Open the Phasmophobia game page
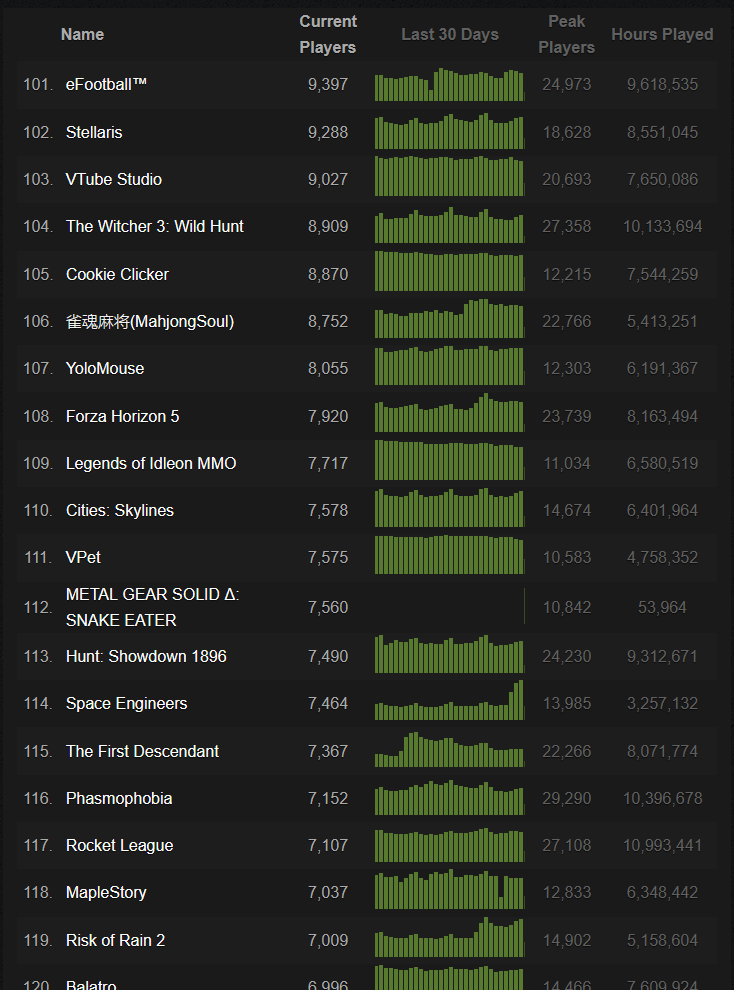 [x=119, y=798]
